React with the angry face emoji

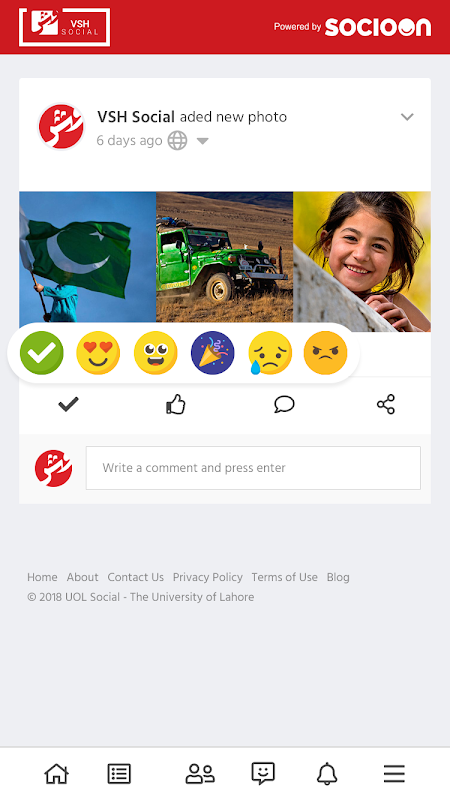[x=326, y=353]
